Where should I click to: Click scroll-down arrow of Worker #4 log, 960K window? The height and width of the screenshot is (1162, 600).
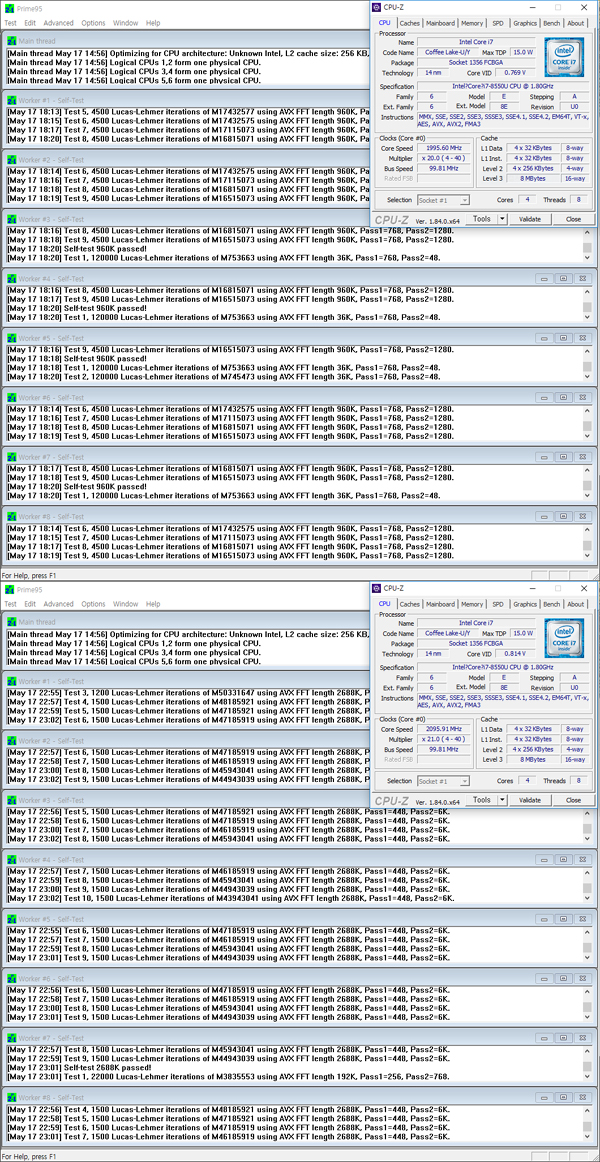(x=587, y=315)
